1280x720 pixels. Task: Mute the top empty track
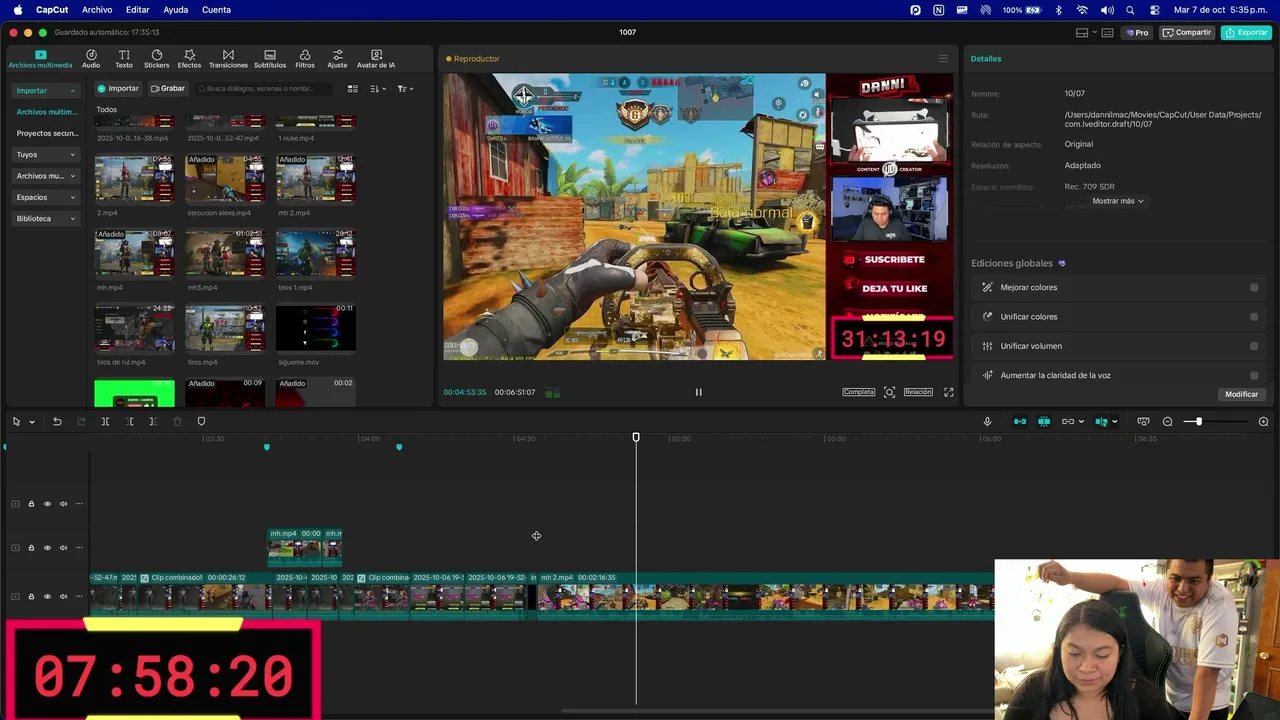pyautogui.click(x=63, y=504)
